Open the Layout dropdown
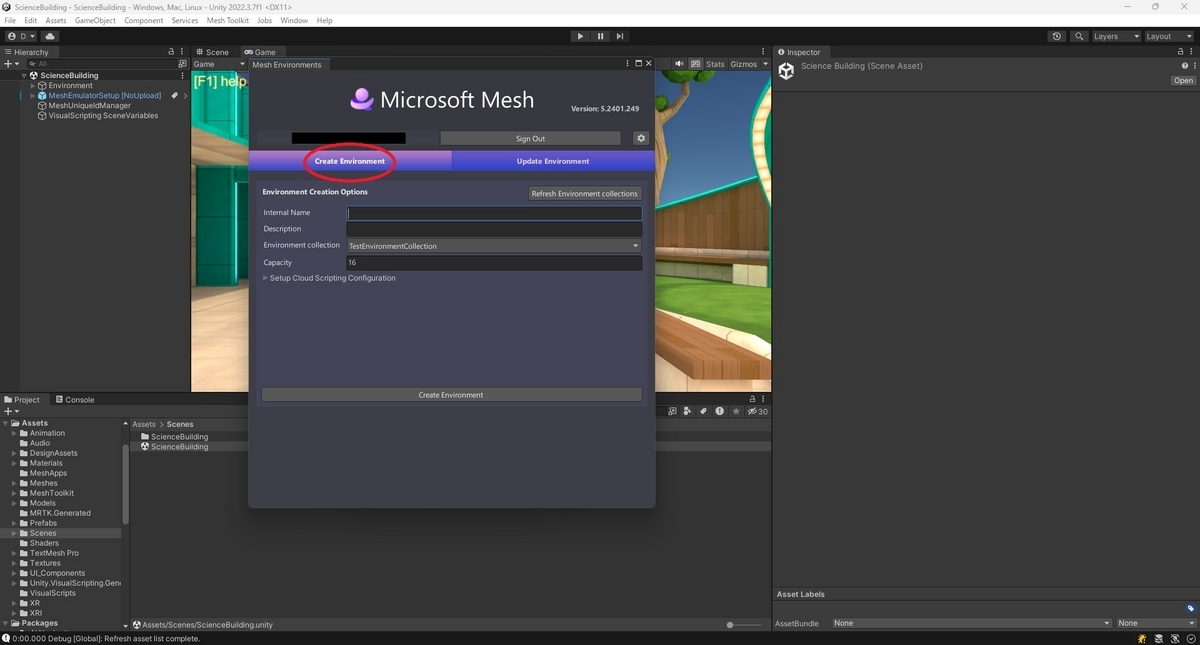 pyautogui.click(x=1168, y=36)
